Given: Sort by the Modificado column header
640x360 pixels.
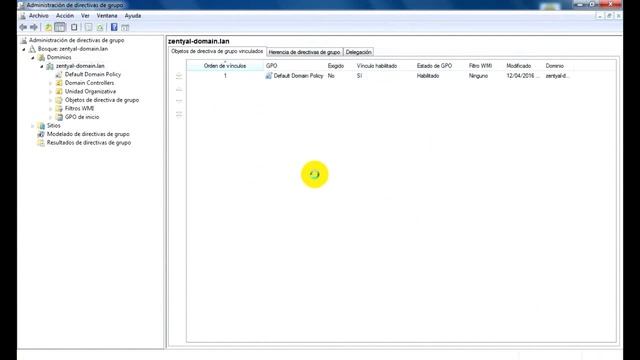Looking at the screenshot, I should (x=524, y=66).
